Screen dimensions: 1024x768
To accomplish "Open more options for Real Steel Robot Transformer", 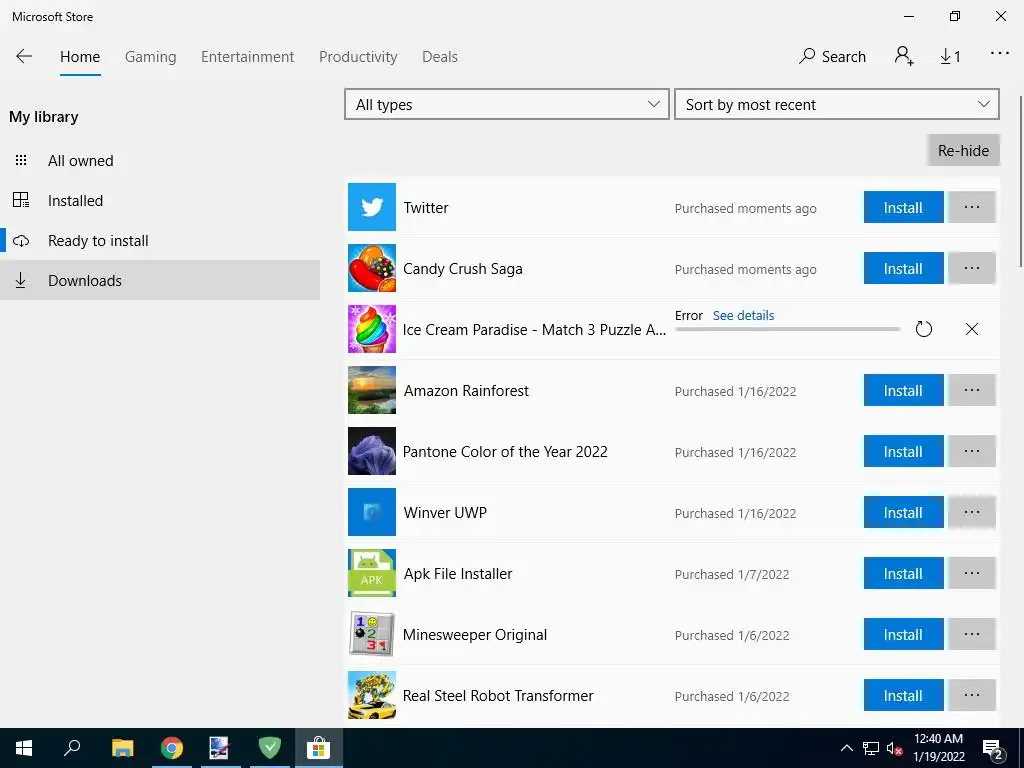I will point(972,695).
